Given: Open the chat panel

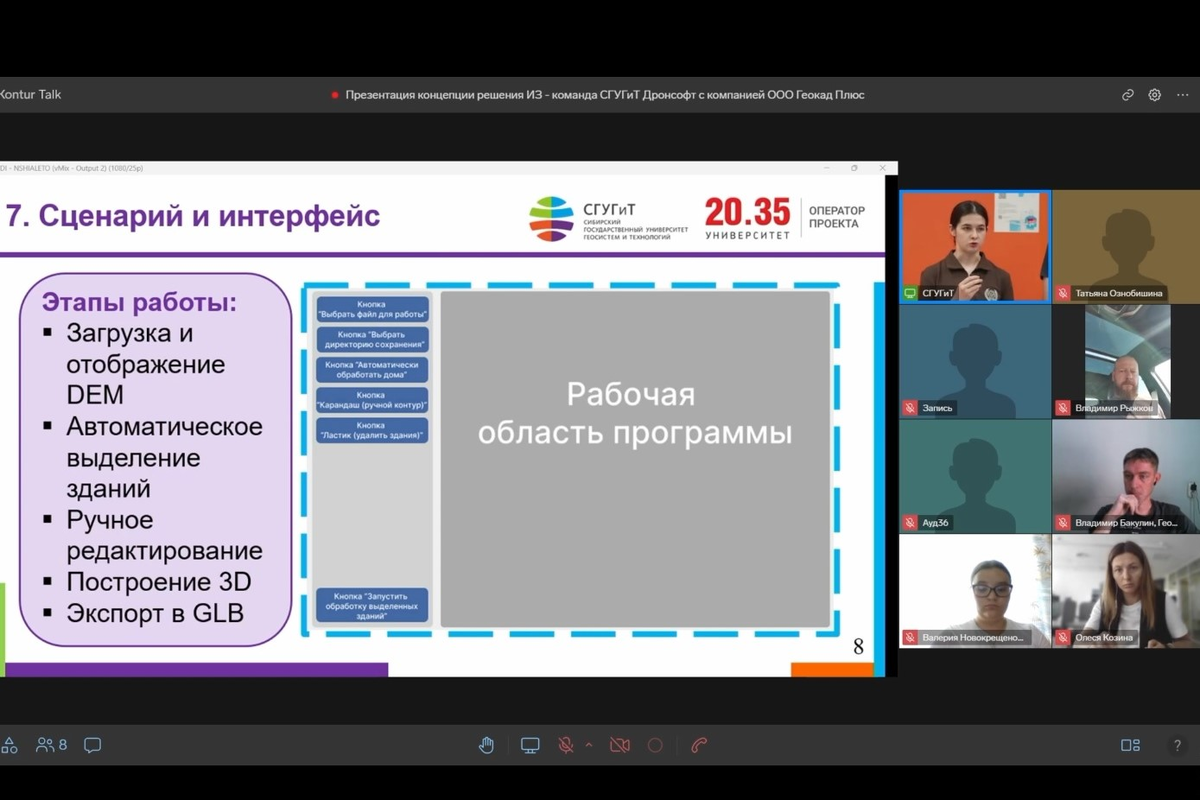Looking at the screenshot, I should point(93,745).
